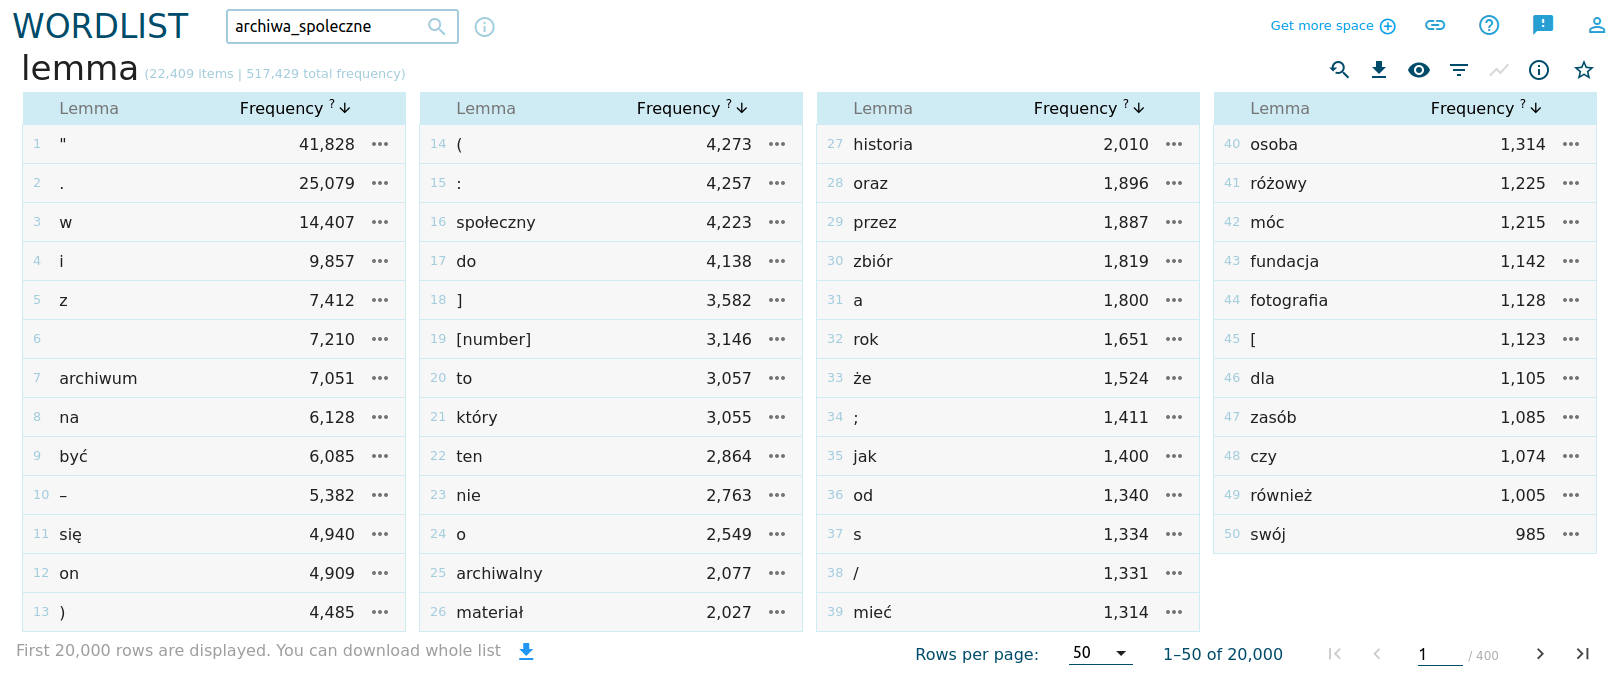
Task: Click frequency value 41,828
Action: [x=327, y=144]
